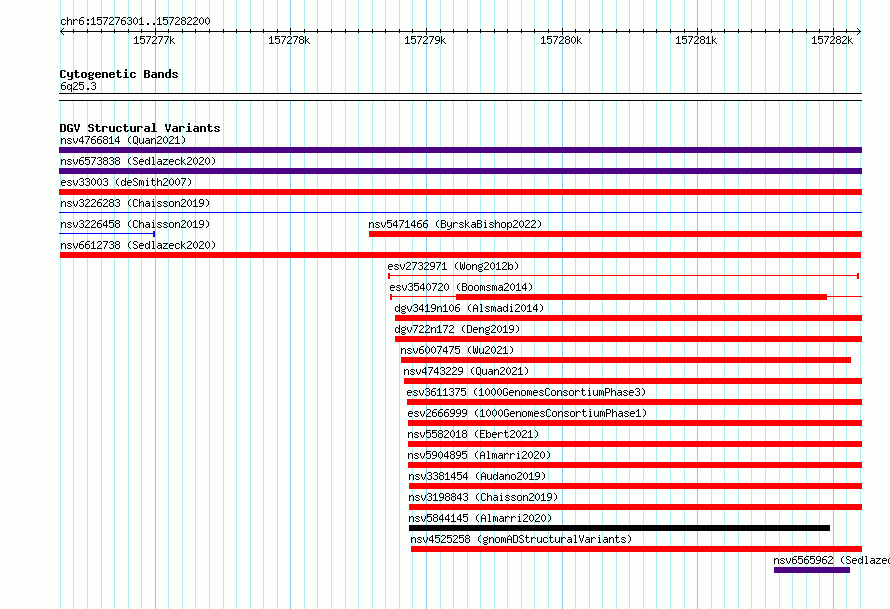
Task: Click esv2666999 (1000GenomesConsortiumPhase1) label
Action: coord(527,413)
